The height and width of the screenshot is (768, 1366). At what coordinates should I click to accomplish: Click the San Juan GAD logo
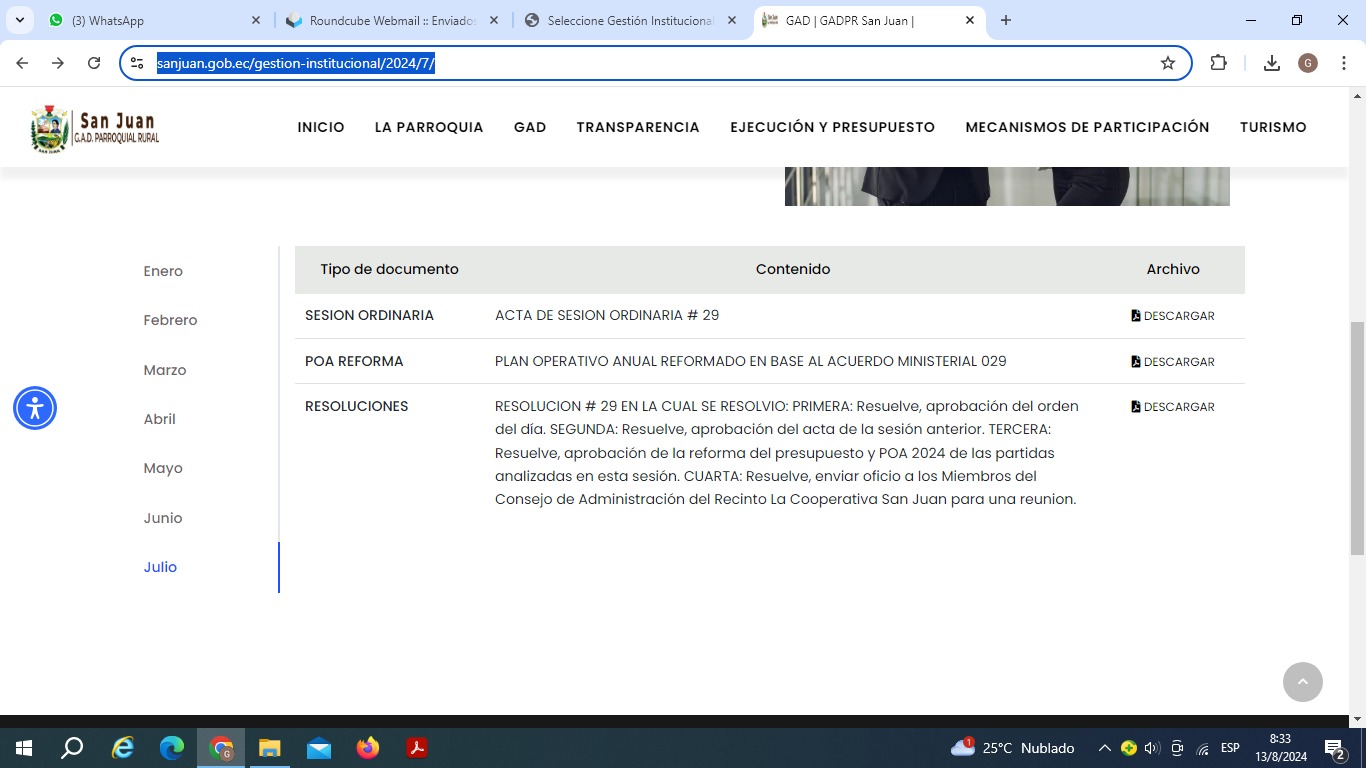(x=95, y=128)
